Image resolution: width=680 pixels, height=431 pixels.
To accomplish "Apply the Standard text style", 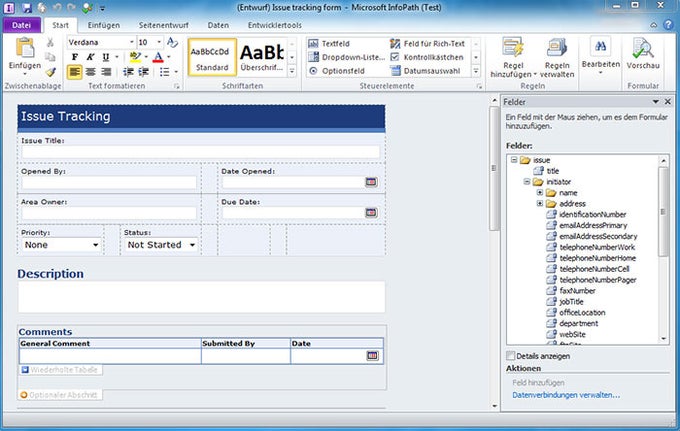I will [x=212, y=57].
